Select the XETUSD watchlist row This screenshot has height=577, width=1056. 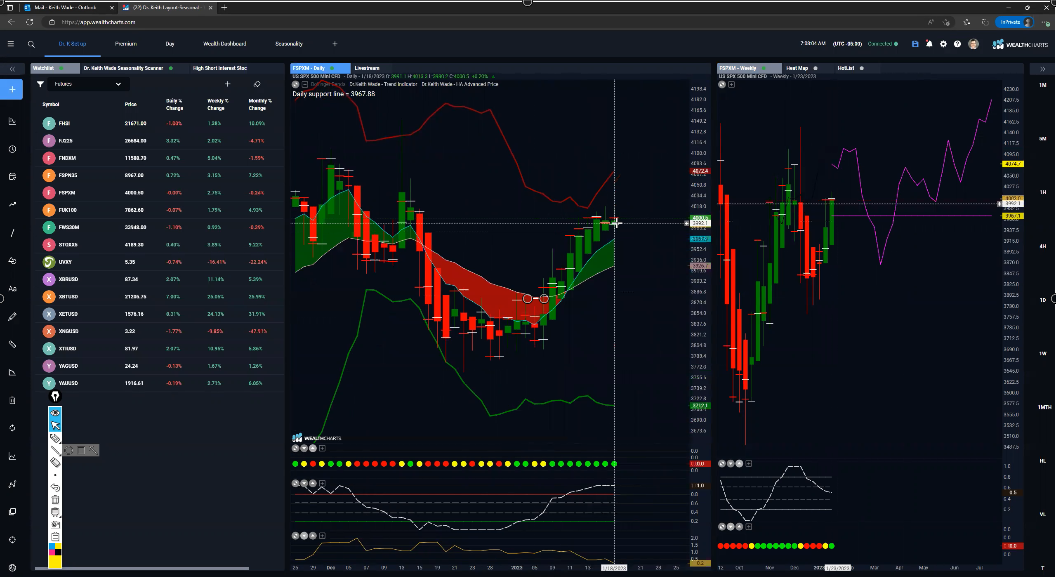point(160,314)
